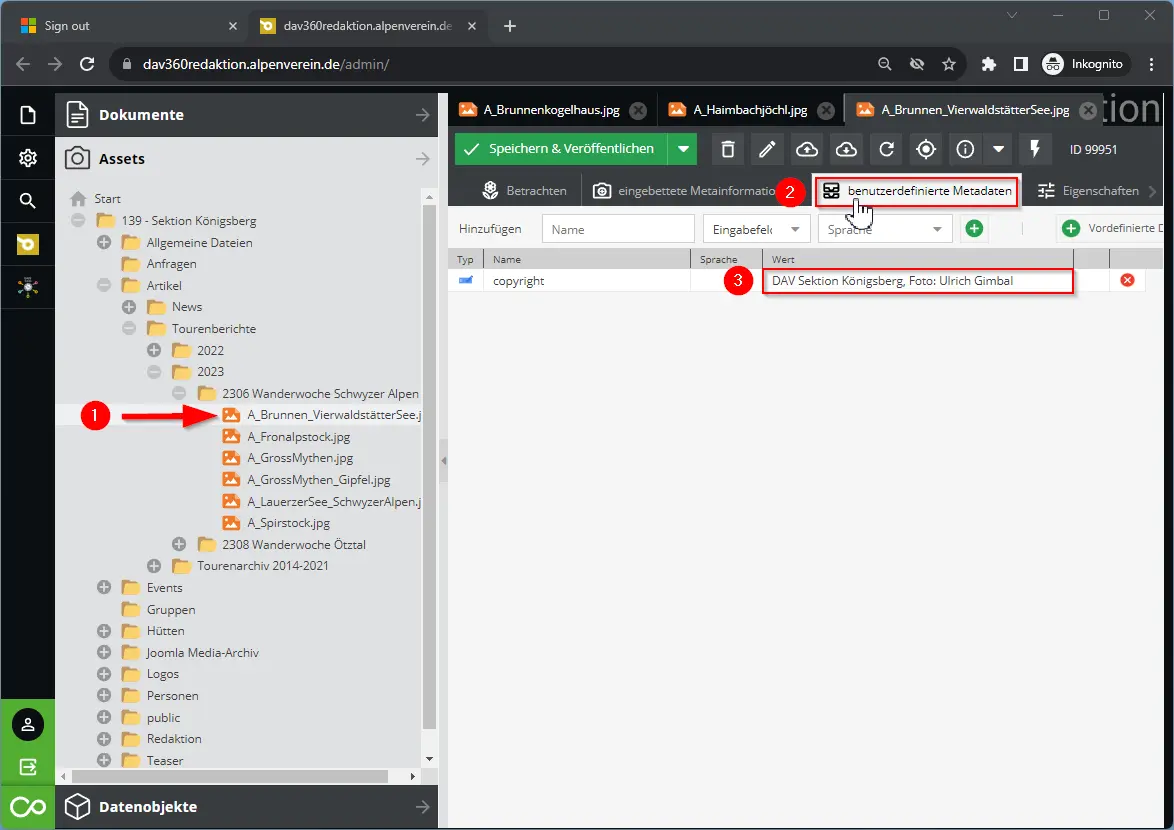The height and width of the screenshot is (830, 1174).
Task: Click Speichern & Veröffentlichen button
Action: tap(559, 149)
